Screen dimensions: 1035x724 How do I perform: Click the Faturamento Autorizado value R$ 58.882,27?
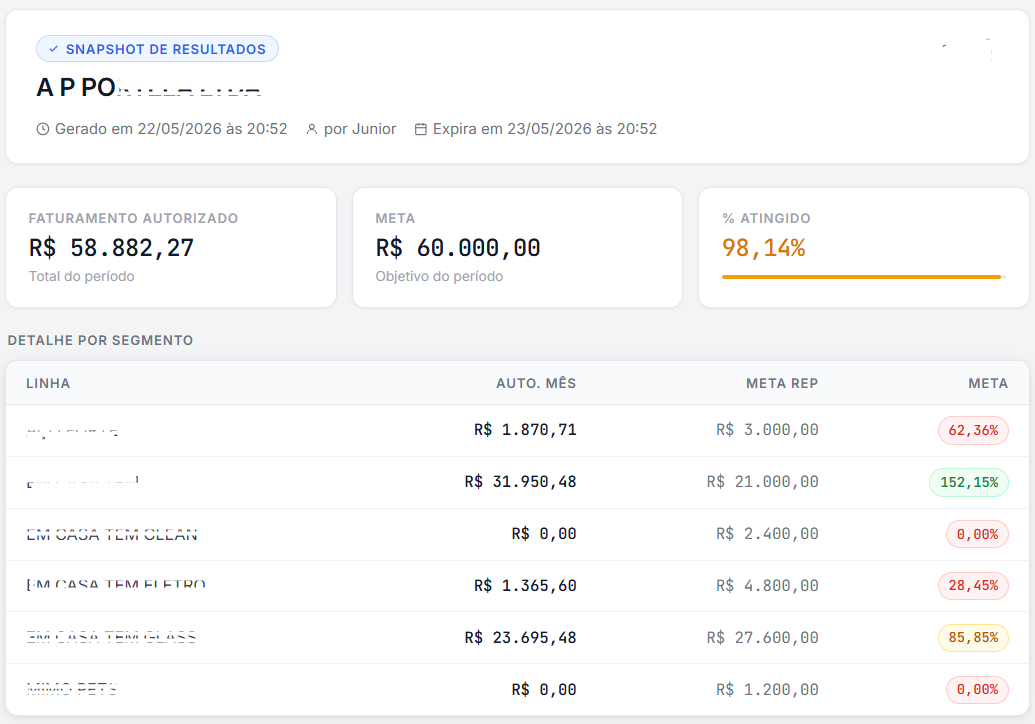tap(112, 248)
